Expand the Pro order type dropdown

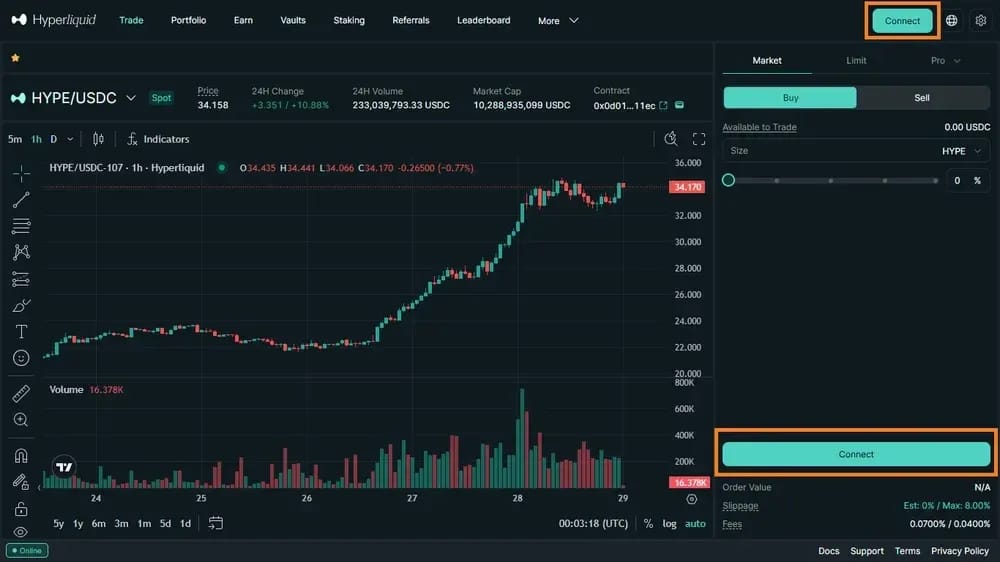(945, 61)
